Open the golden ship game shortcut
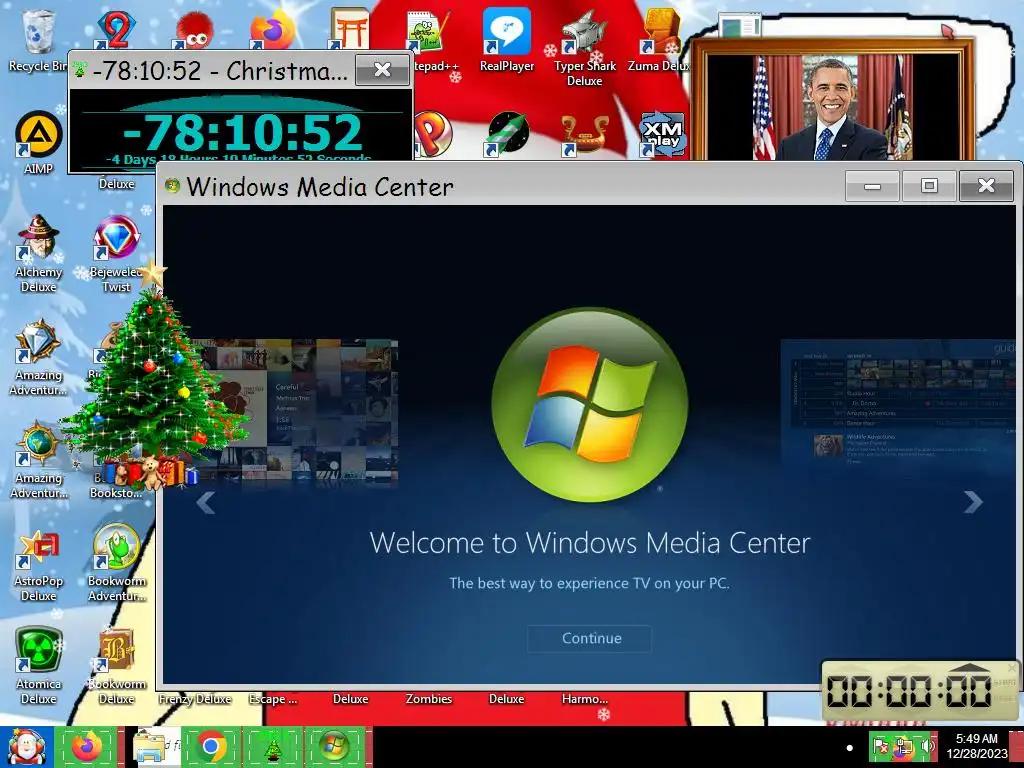Screen dimensions: 1024x768 point(584,135)
